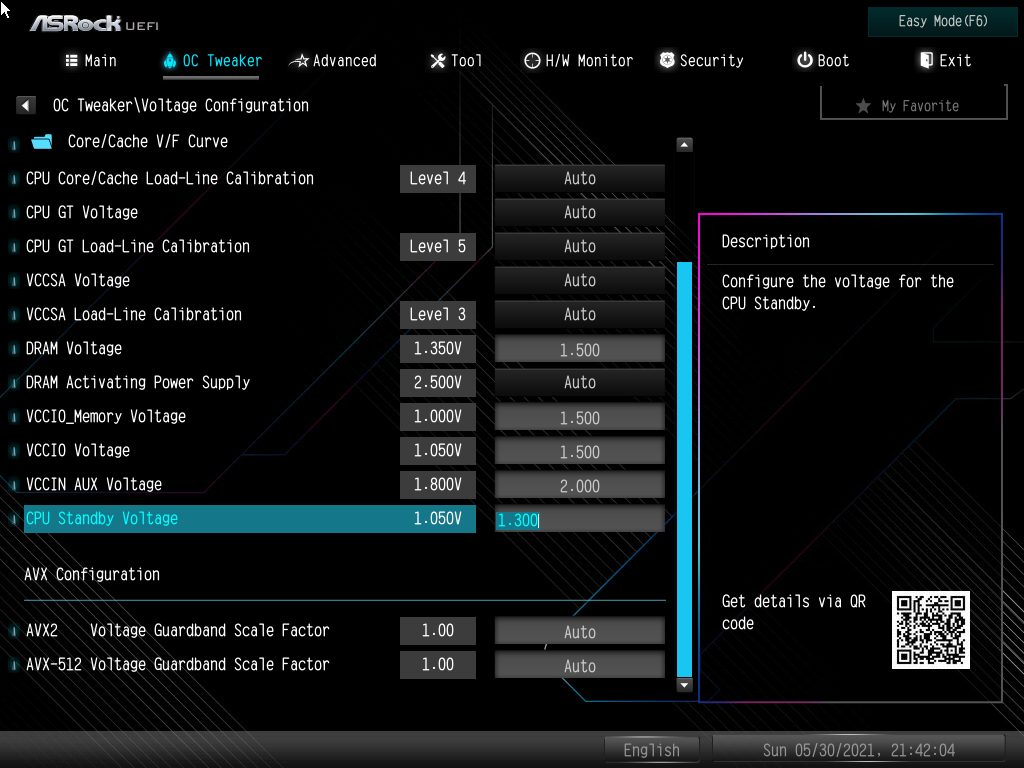Switch to Easy Mode (F6)

pyautogui.click(x=942, y=22)
